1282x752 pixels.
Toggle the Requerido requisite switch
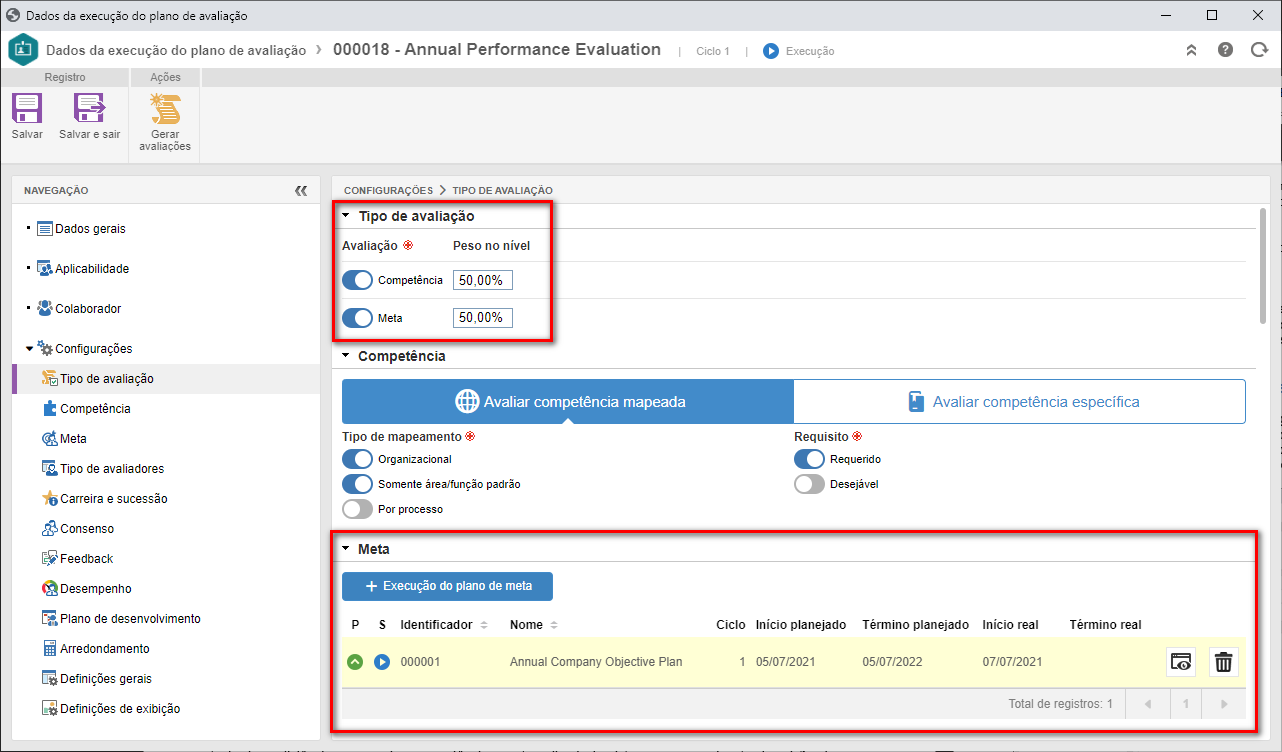[809, 459]
